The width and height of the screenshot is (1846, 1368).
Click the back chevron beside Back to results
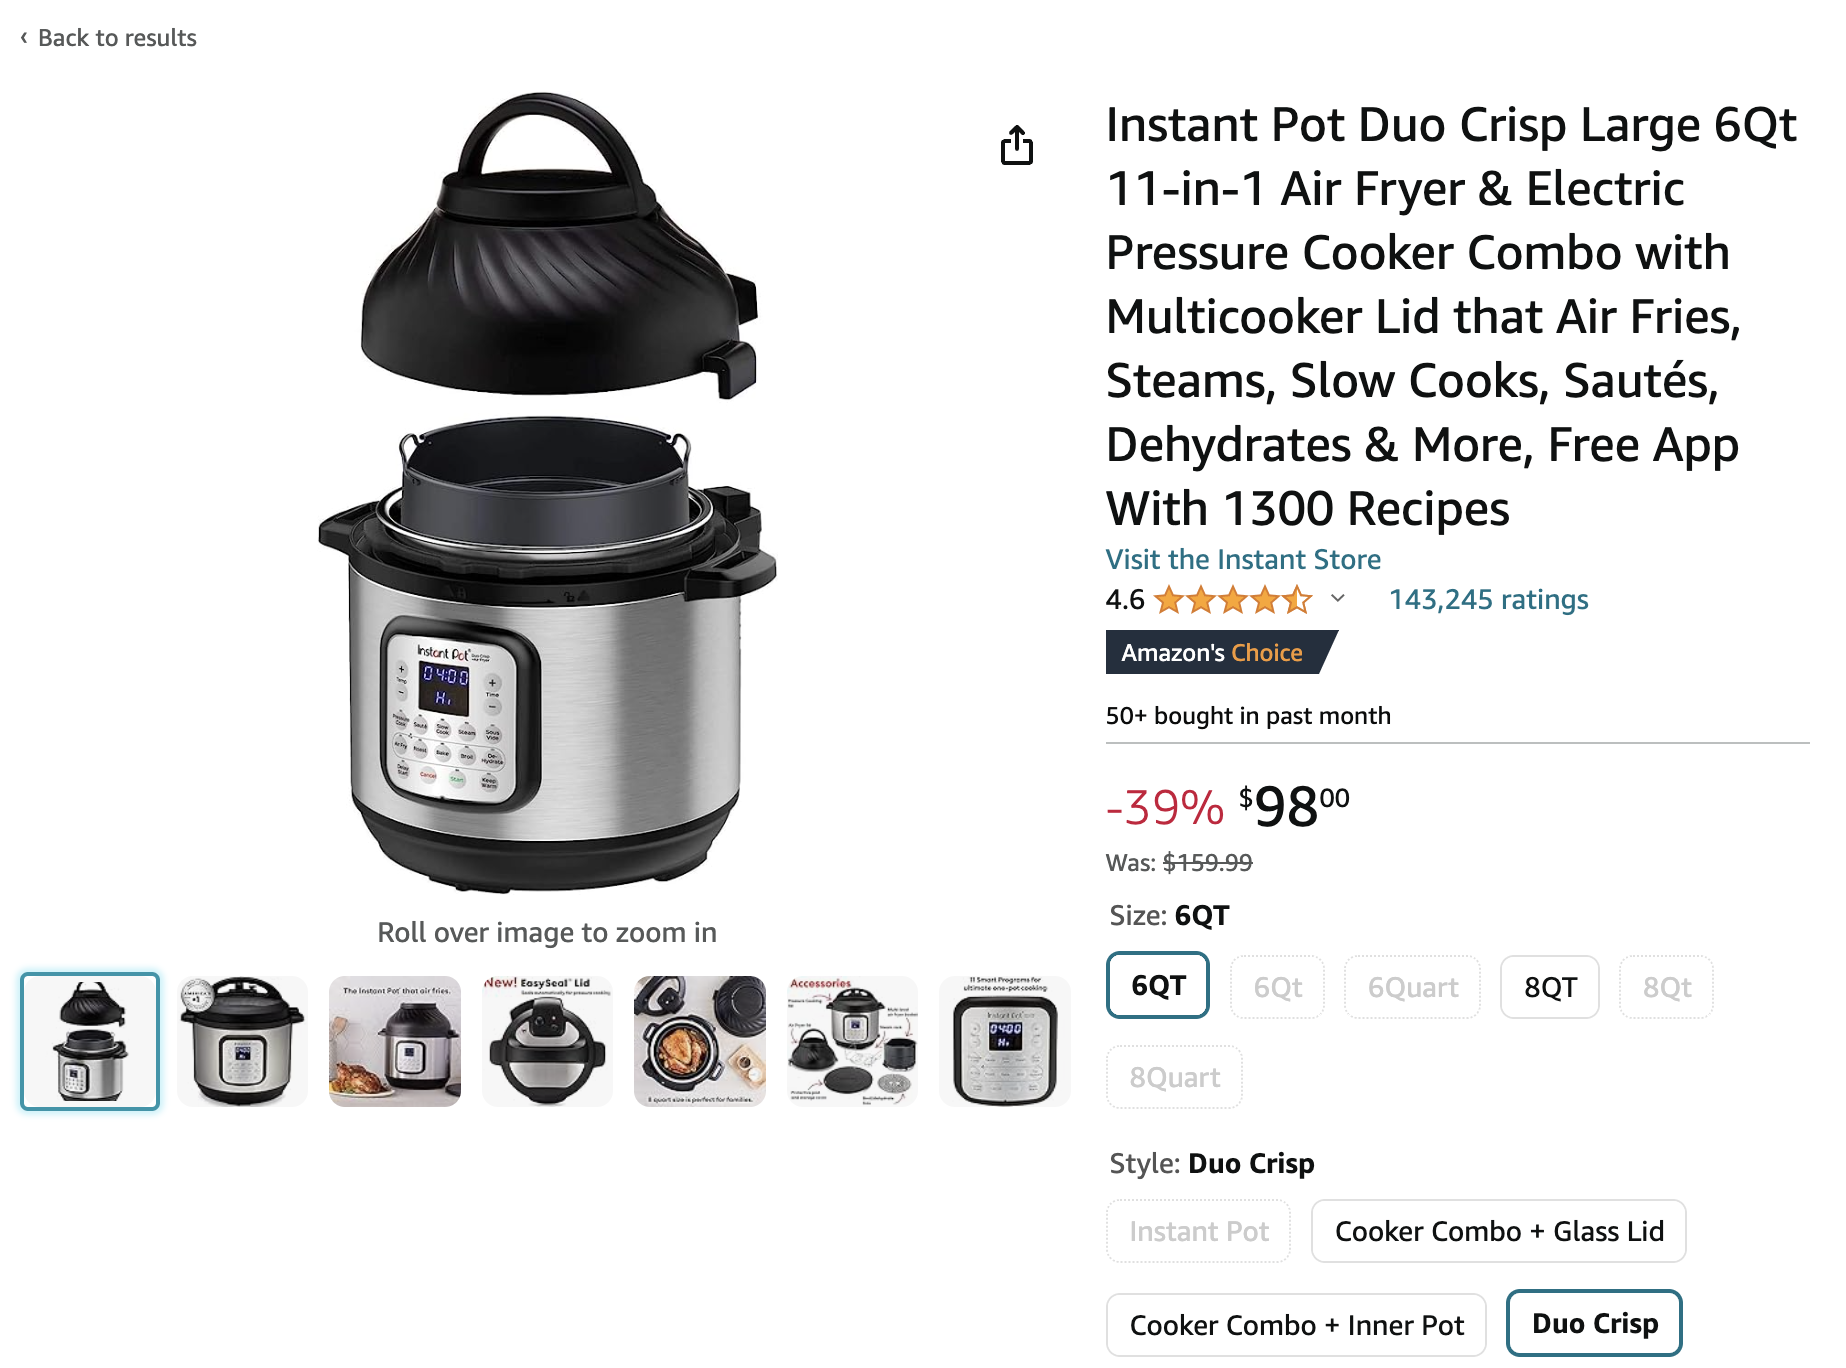(24, 37)
